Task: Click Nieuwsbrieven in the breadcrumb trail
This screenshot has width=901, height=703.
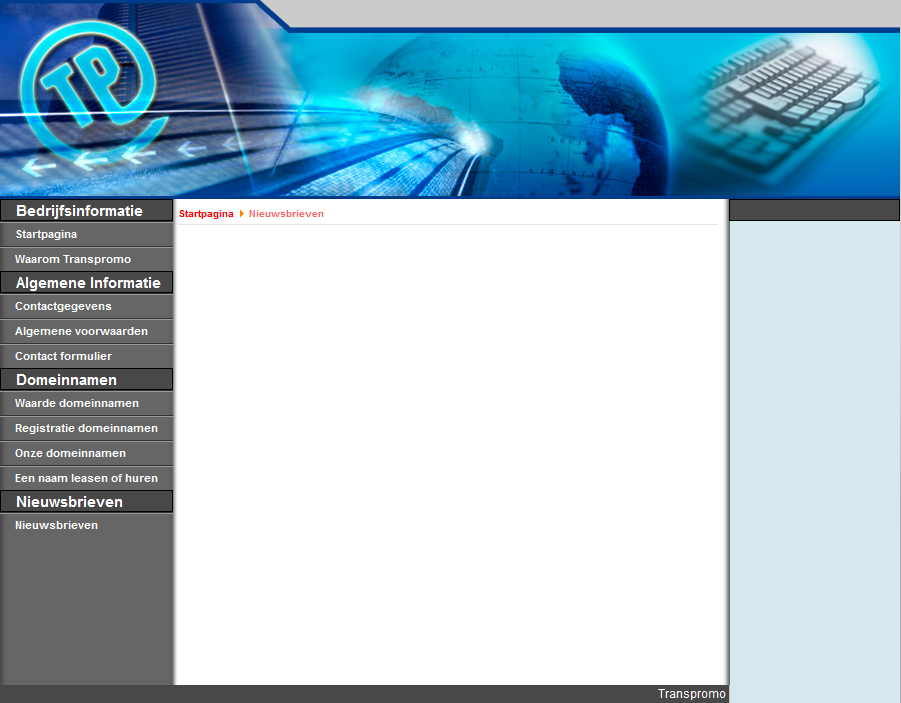Action: coord(286,214)
